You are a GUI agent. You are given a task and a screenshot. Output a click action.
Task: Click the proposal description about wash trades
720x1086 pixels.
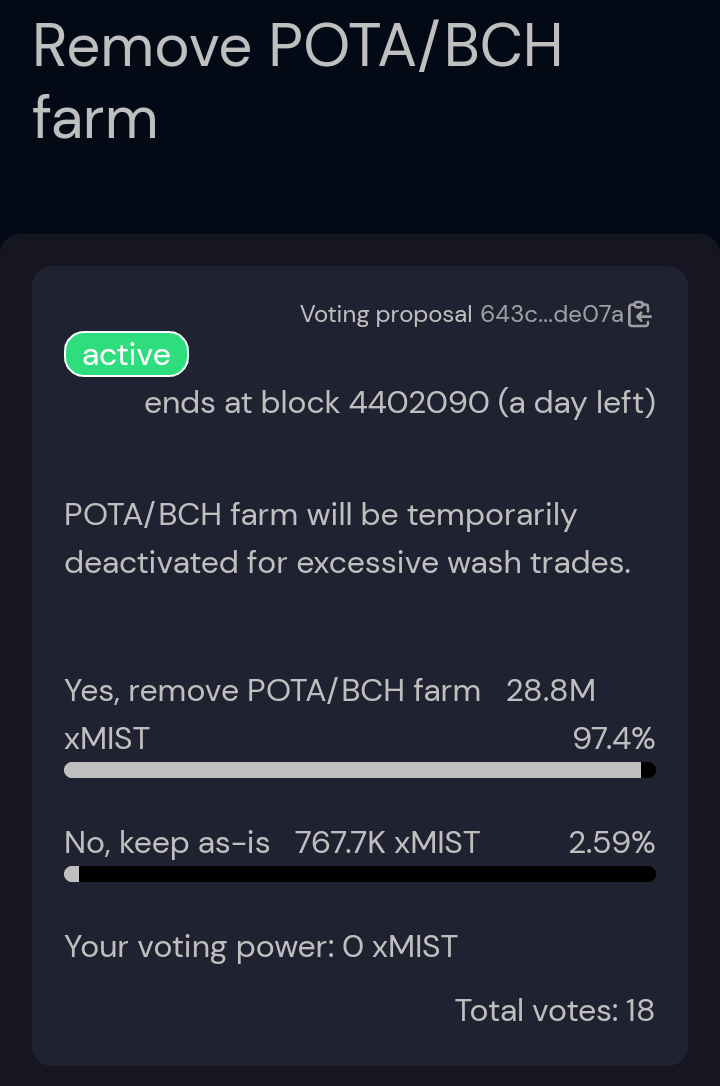click(x=348, y=539)
